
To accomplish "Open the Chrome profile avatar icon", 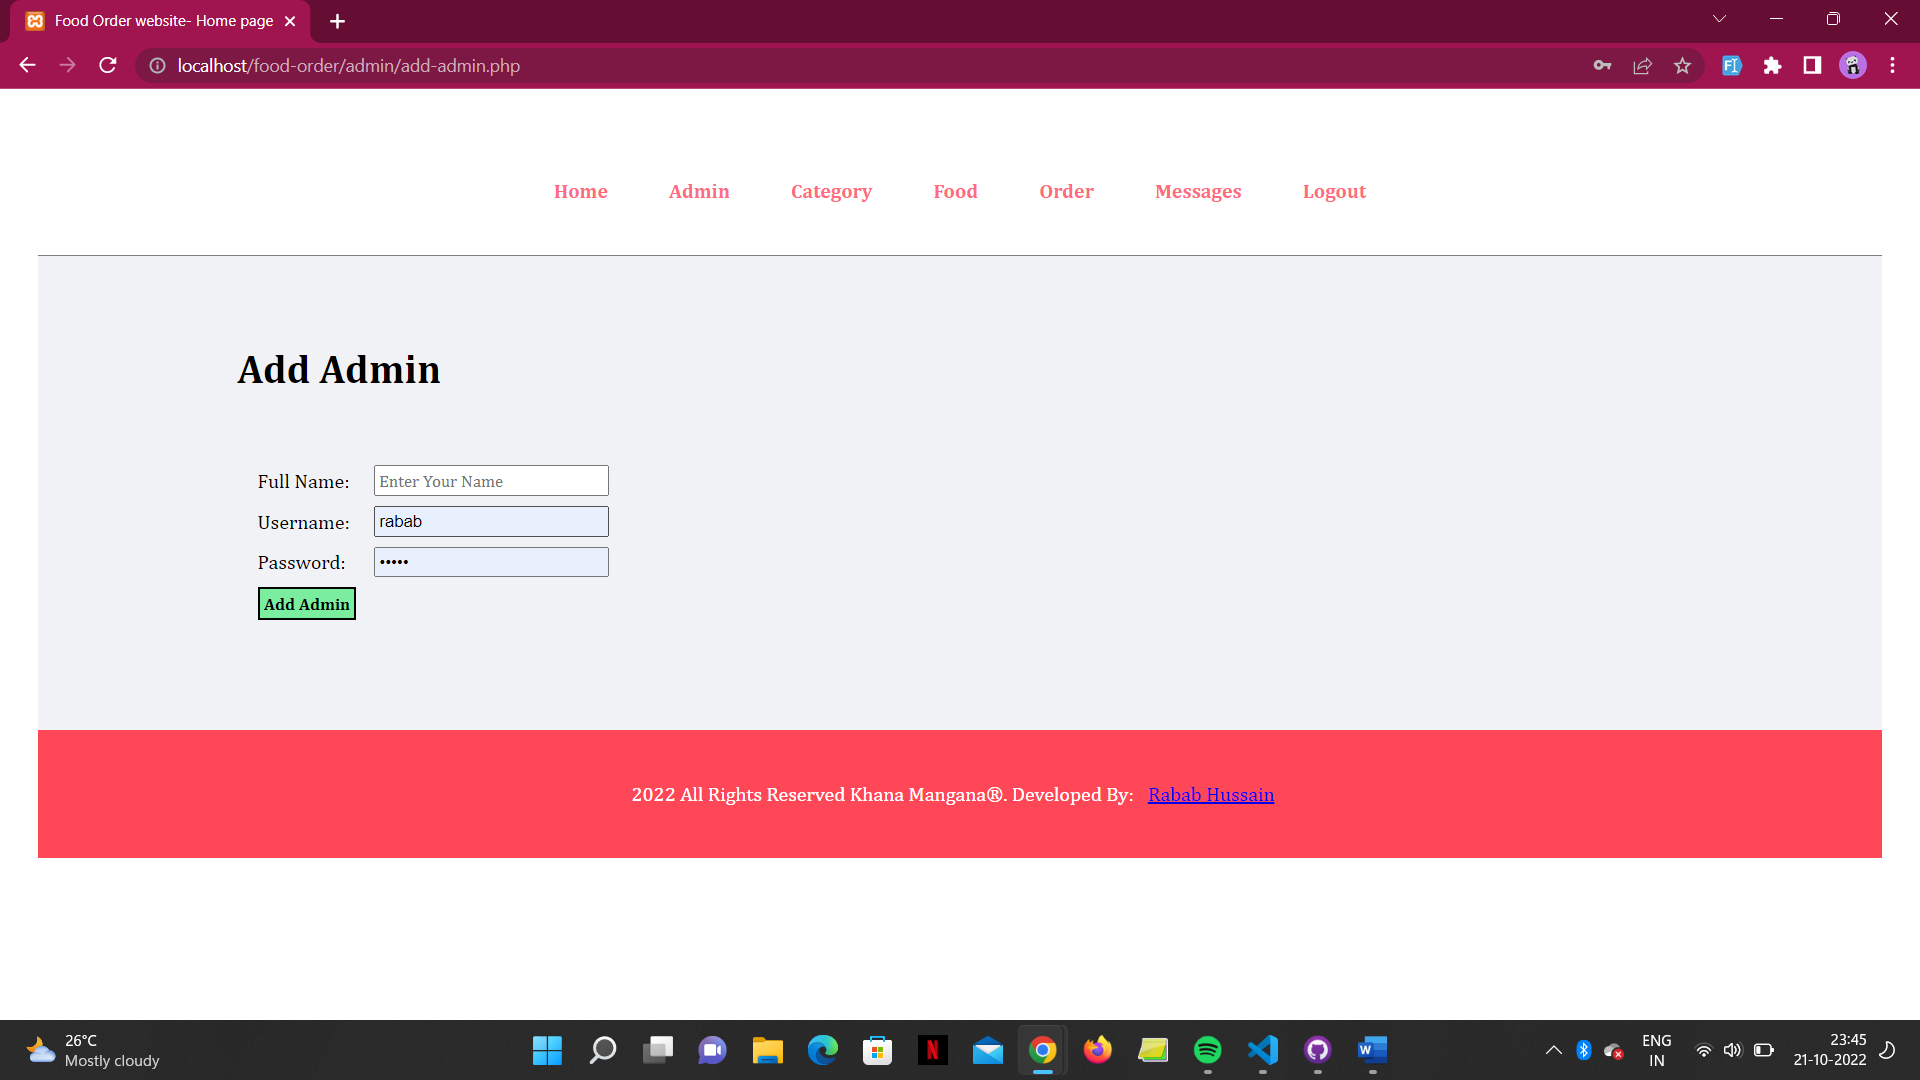I will (1853, 65).
